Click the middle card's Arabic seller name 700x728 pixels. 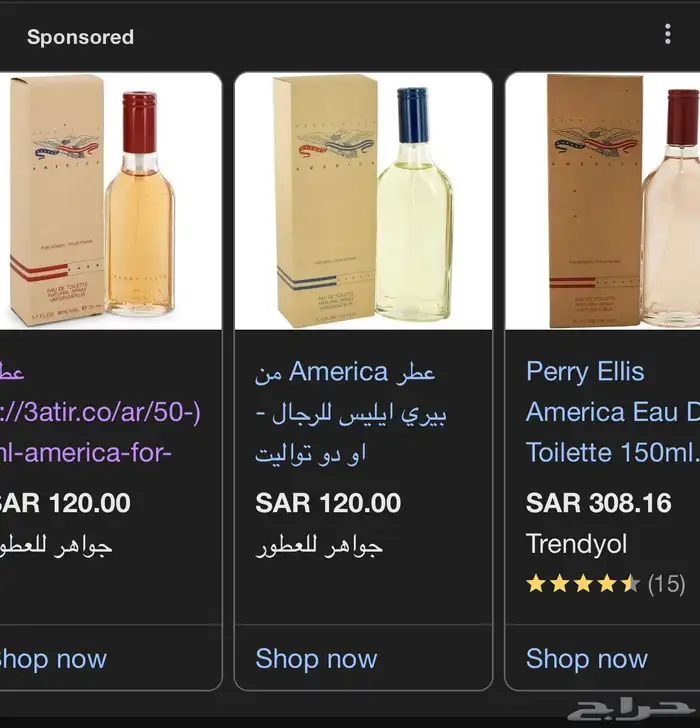(320, 546)
